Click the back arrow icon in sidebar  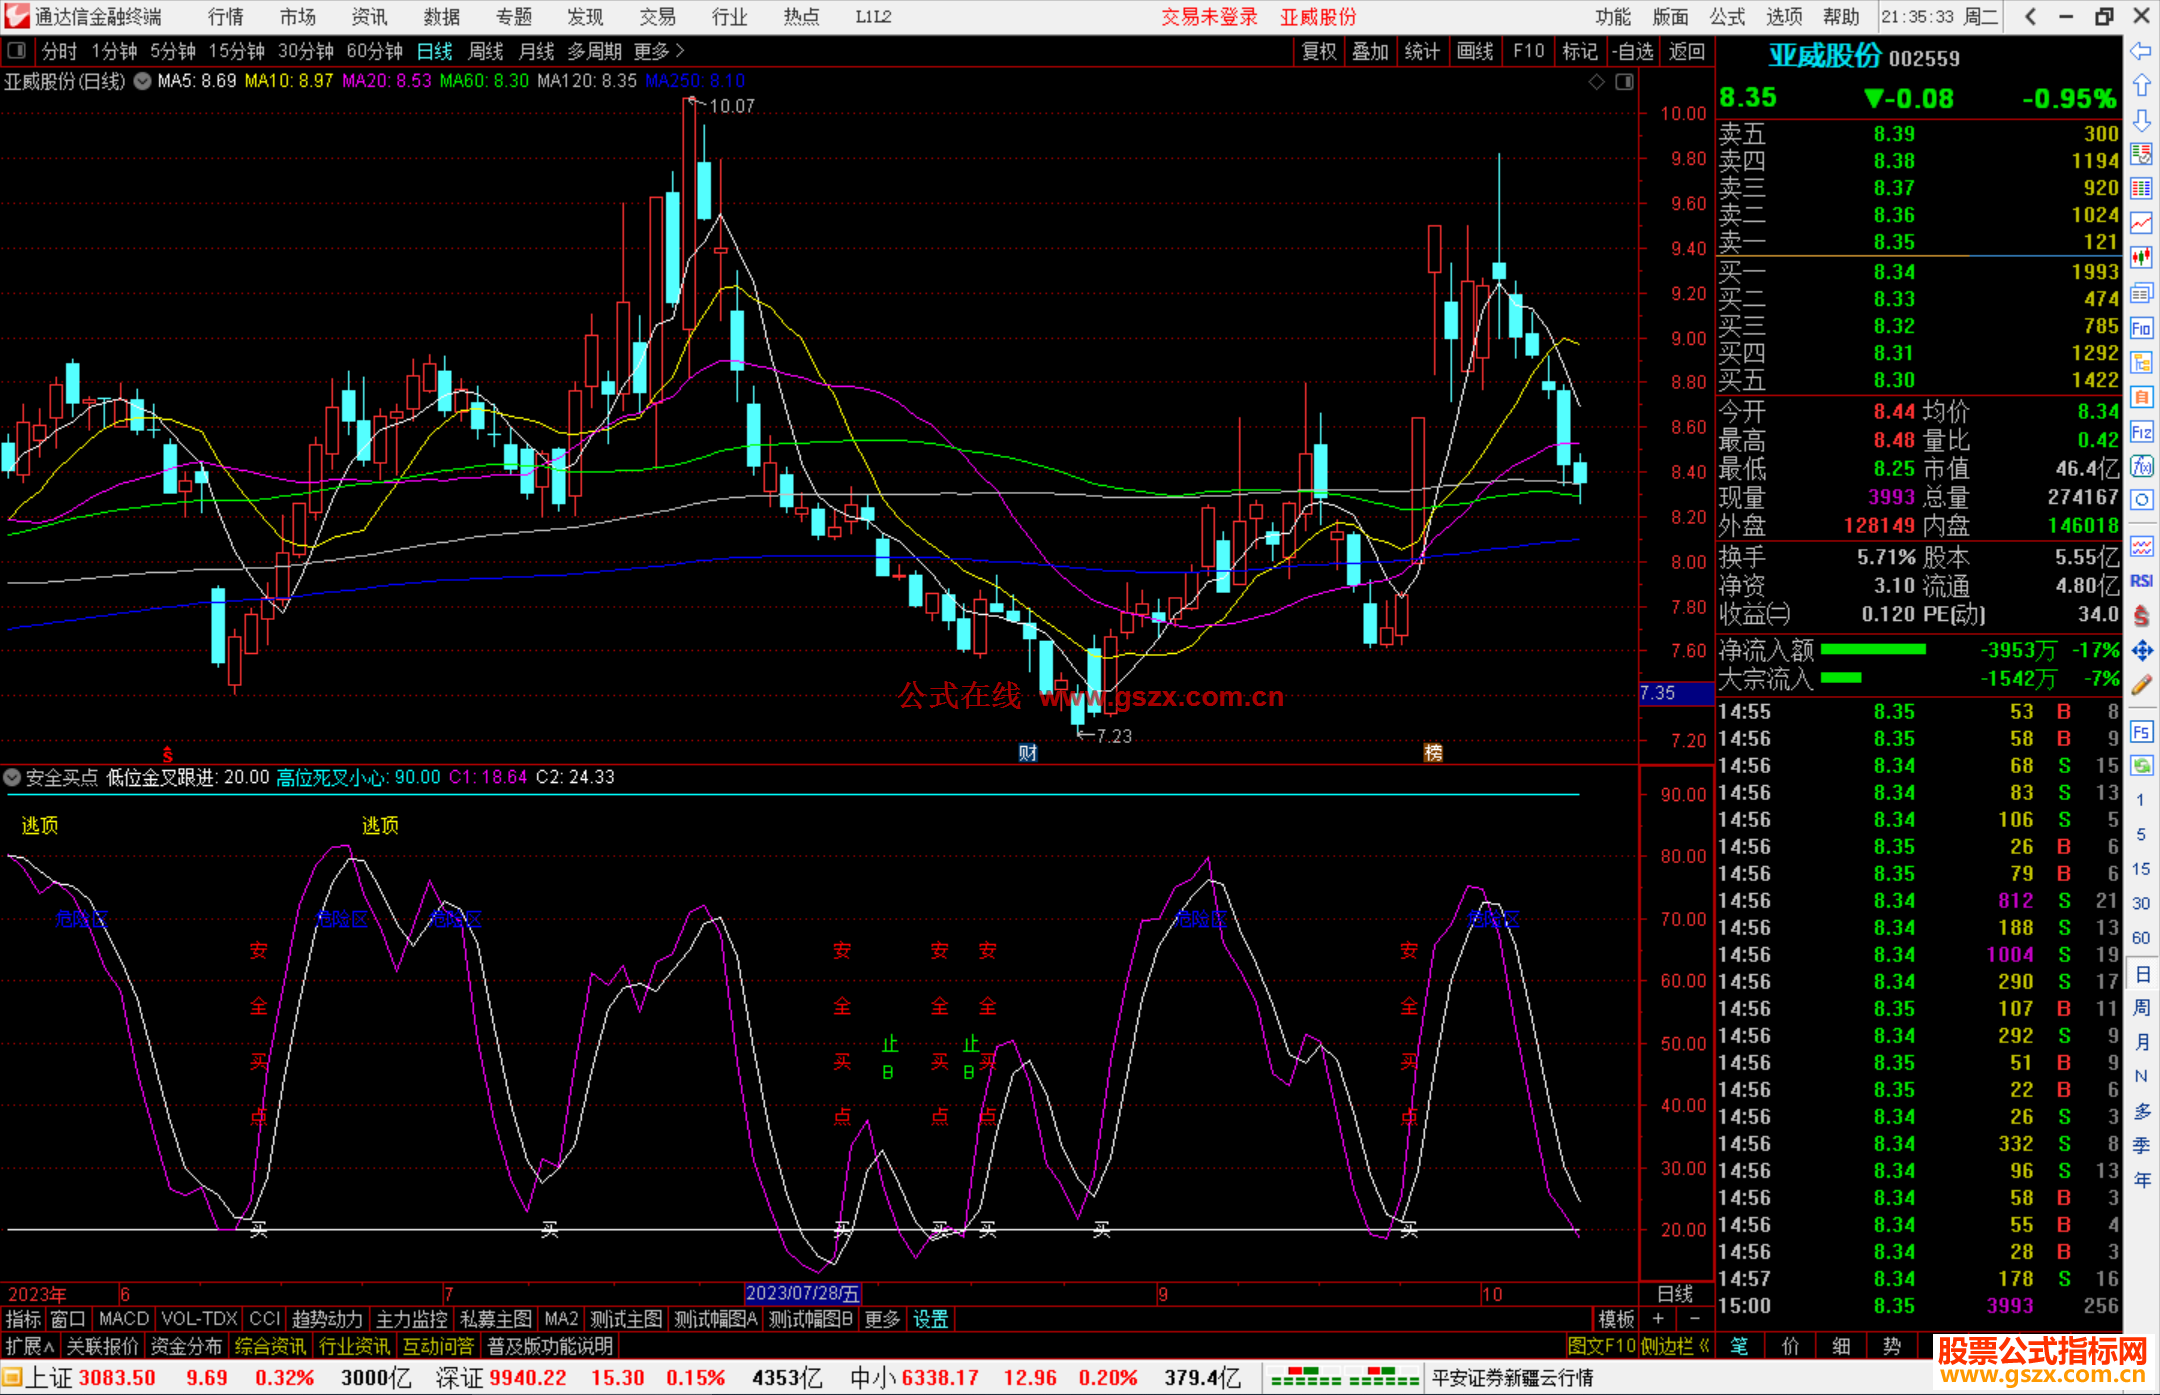click(2141, 50)
